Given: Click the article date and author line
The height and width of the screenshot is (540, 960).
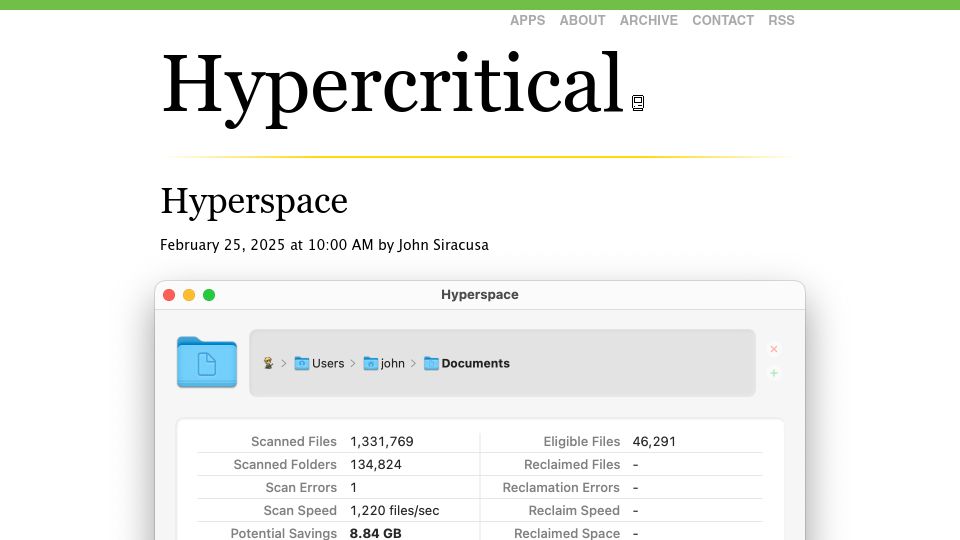Looking at the screenshot, I should click(324, 245).
